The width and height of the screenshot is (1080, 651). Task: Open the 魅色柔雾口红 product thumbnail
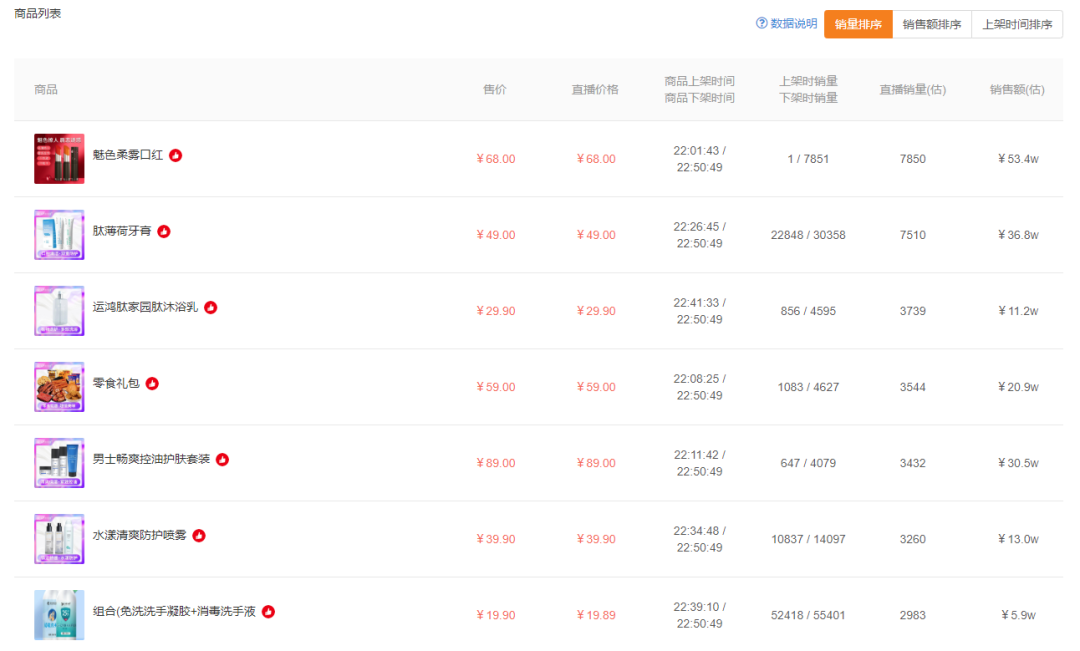59,158
